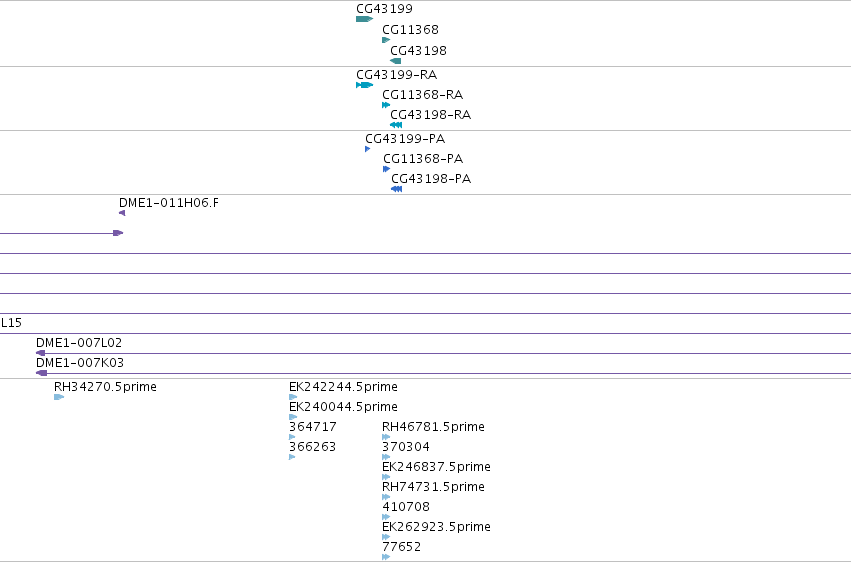Click the CG43198 gene arrow glyph
851x562 pixels.
[x=396, y=61]
